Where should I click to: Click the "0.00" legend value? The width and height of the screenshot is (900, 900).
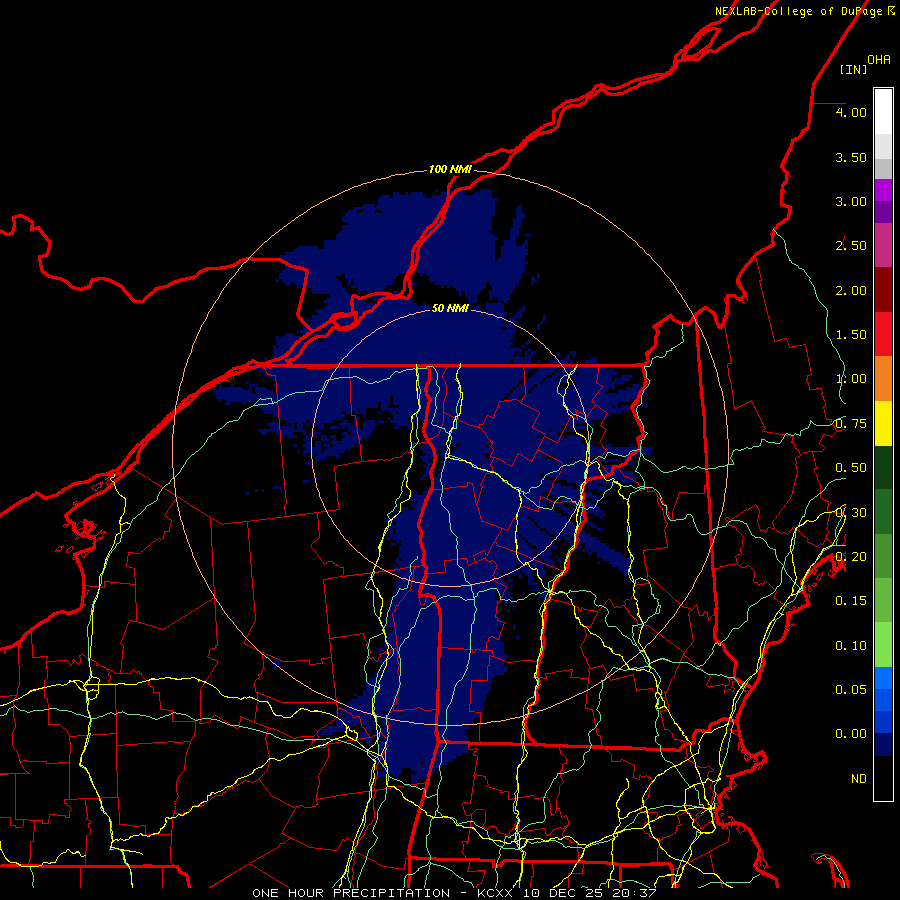pyautogui.click(x=851, y=734)
